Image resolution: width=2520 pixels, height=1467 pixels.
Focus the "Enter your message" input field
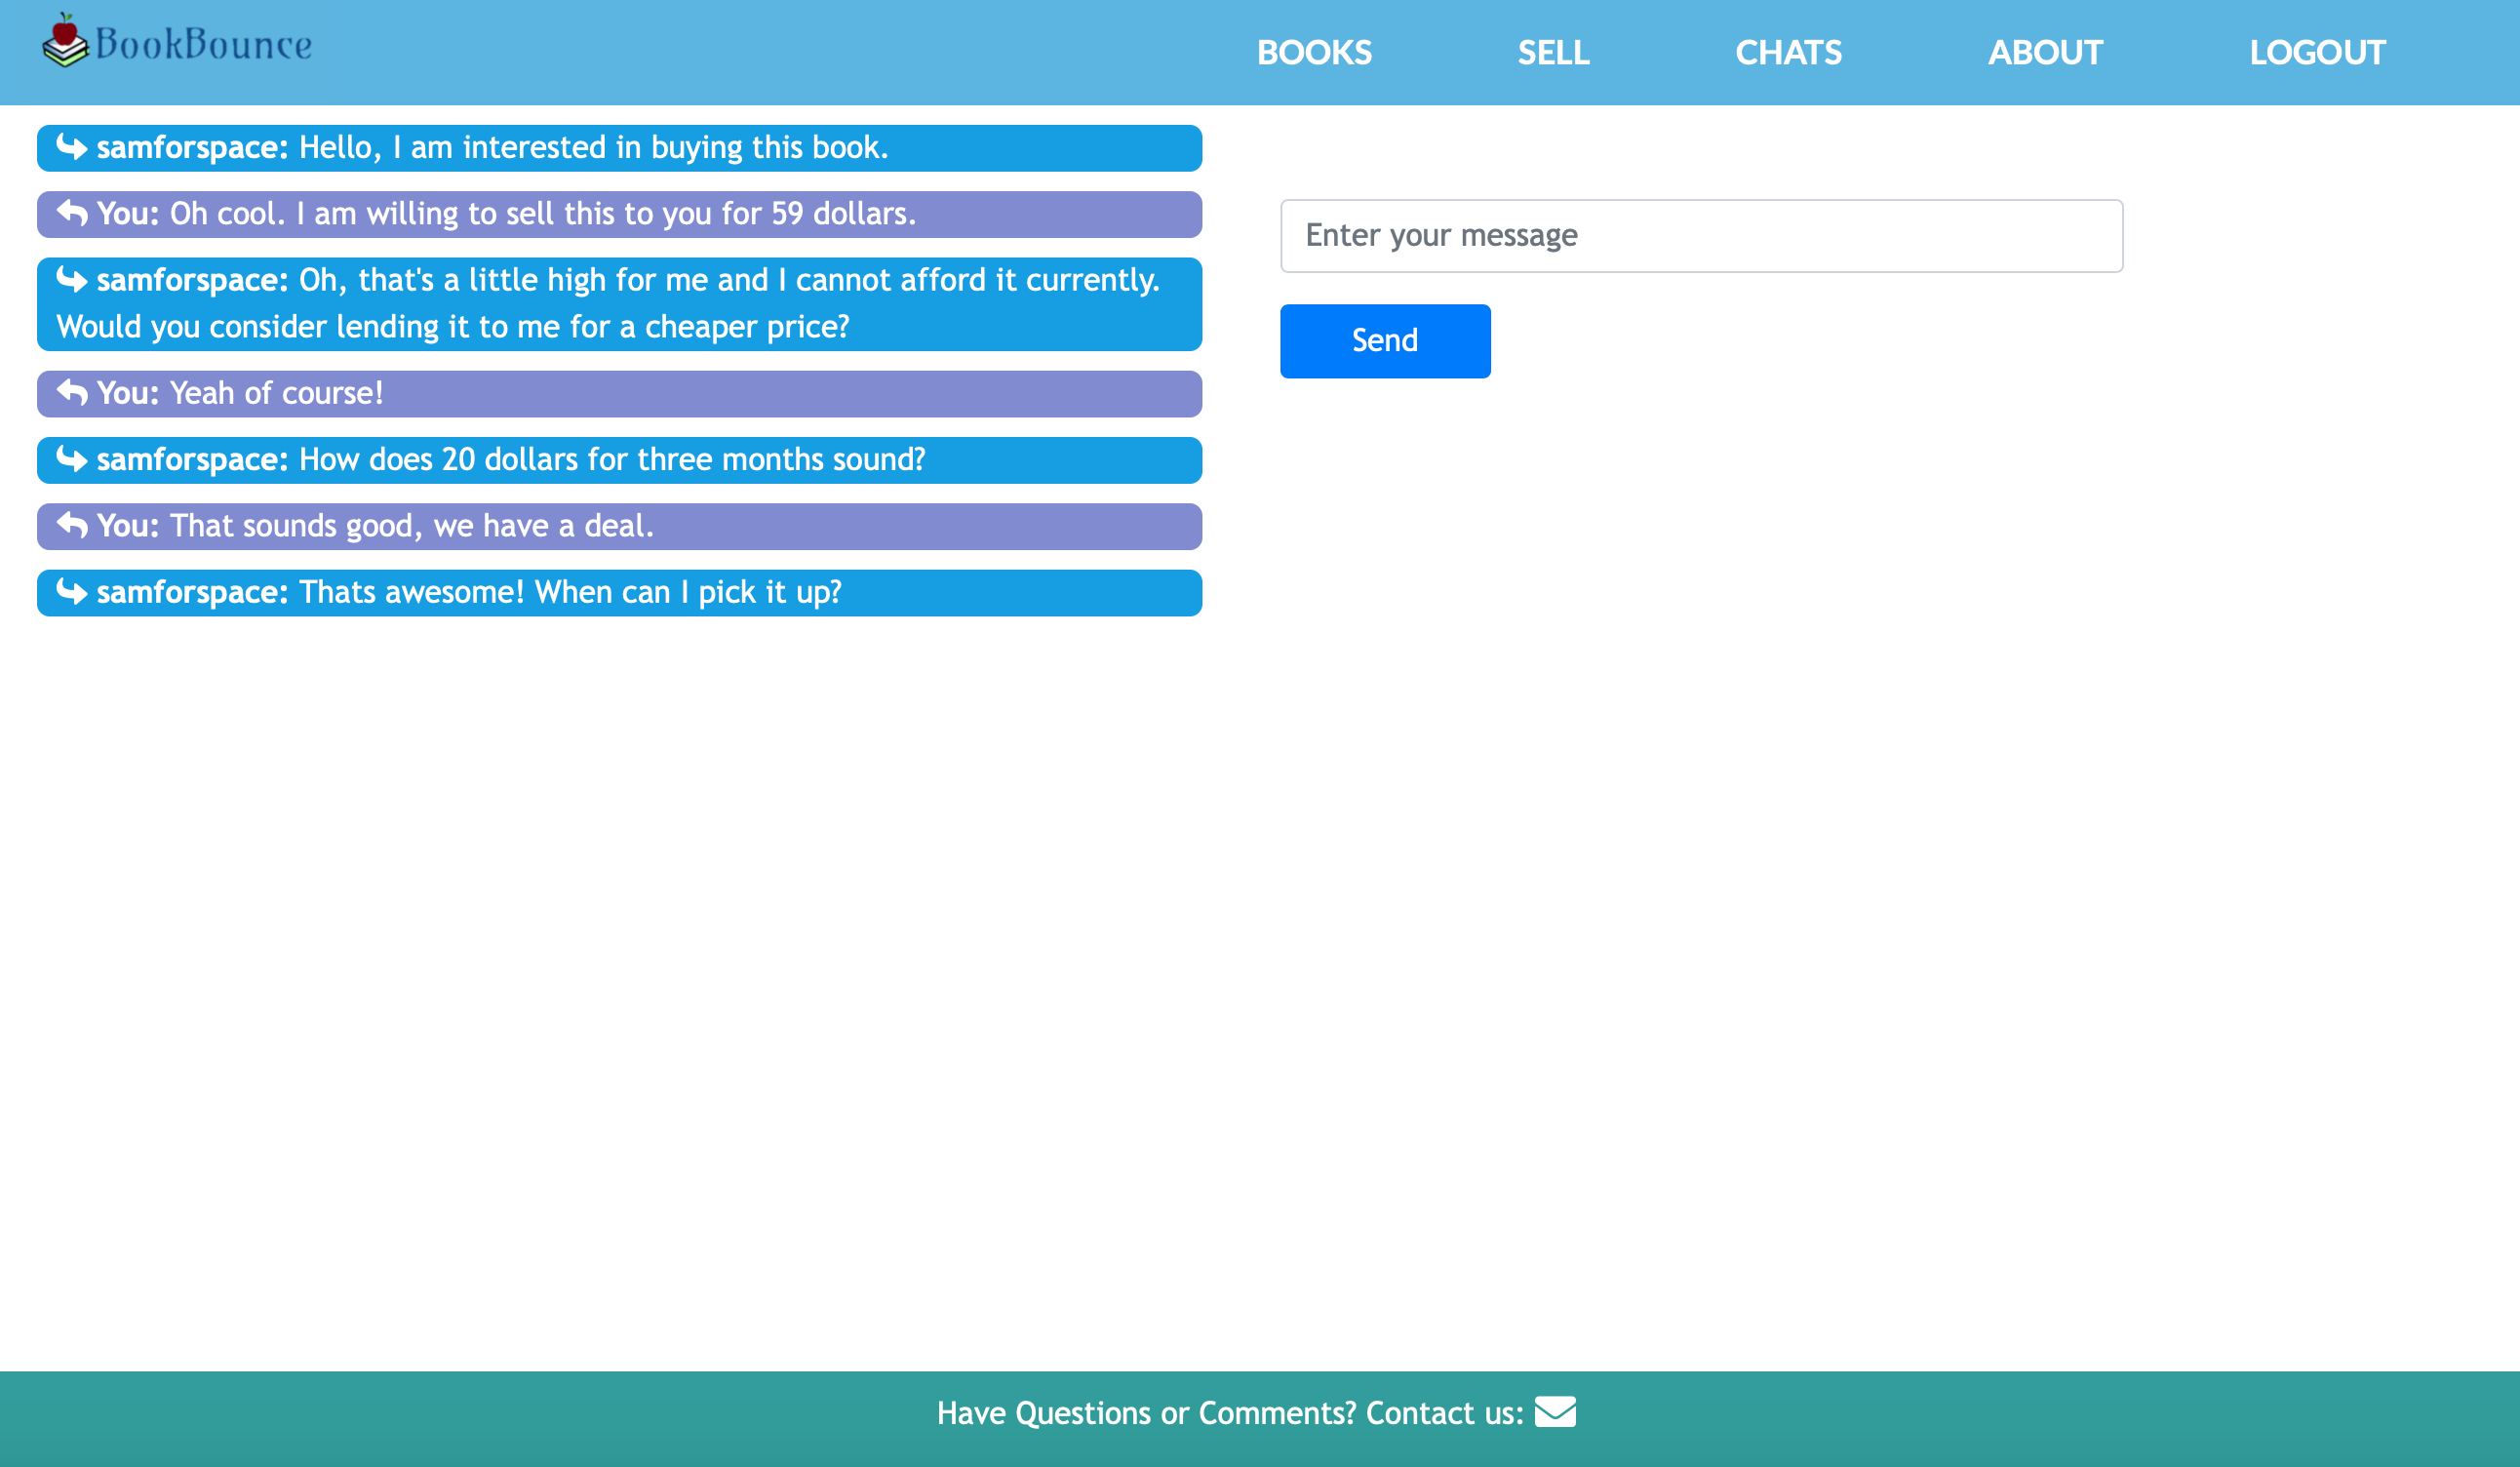pyautogui.click(x=1700, y=236)
